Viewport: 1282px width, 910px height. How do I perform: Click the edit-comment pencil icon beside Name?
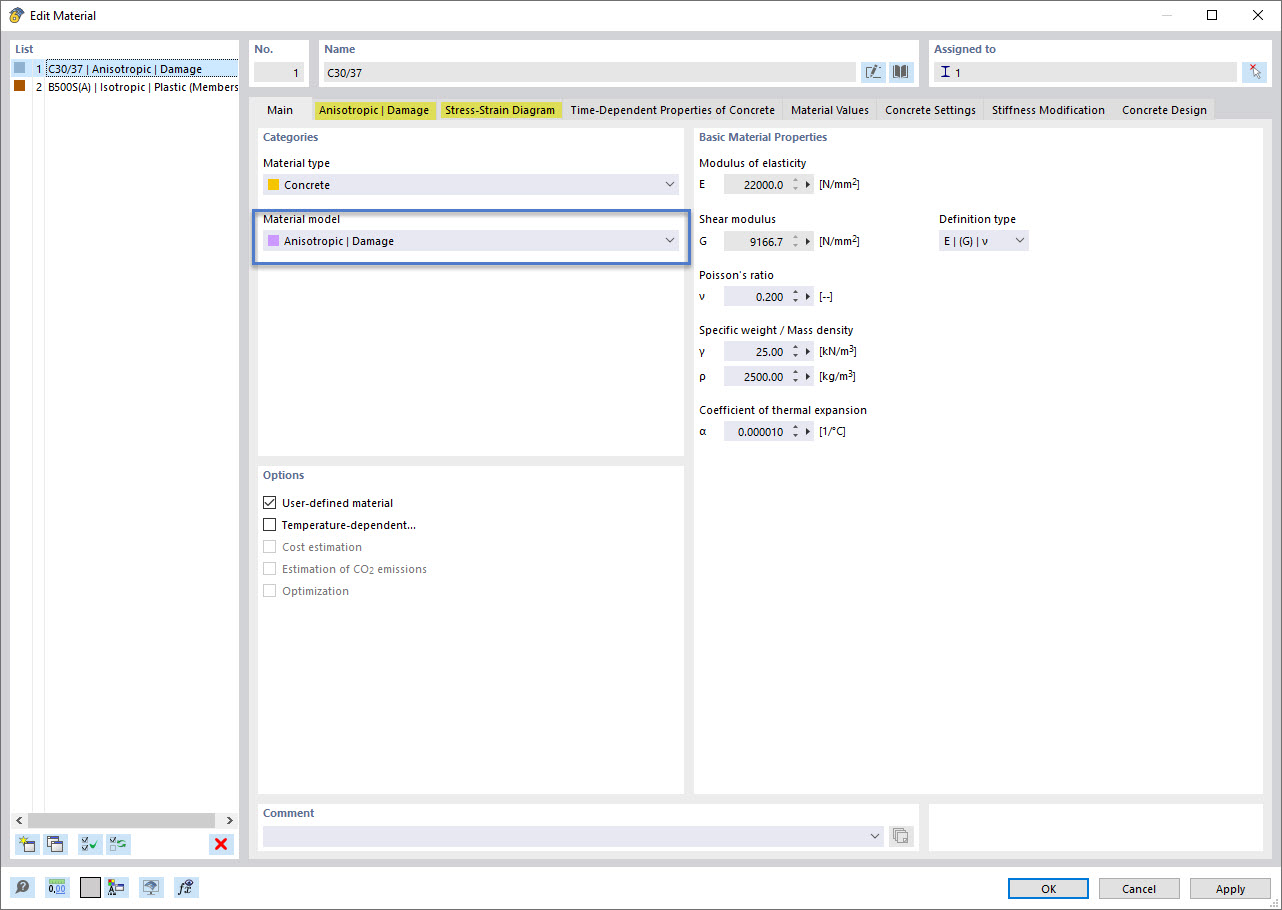(x=873, y=71)
